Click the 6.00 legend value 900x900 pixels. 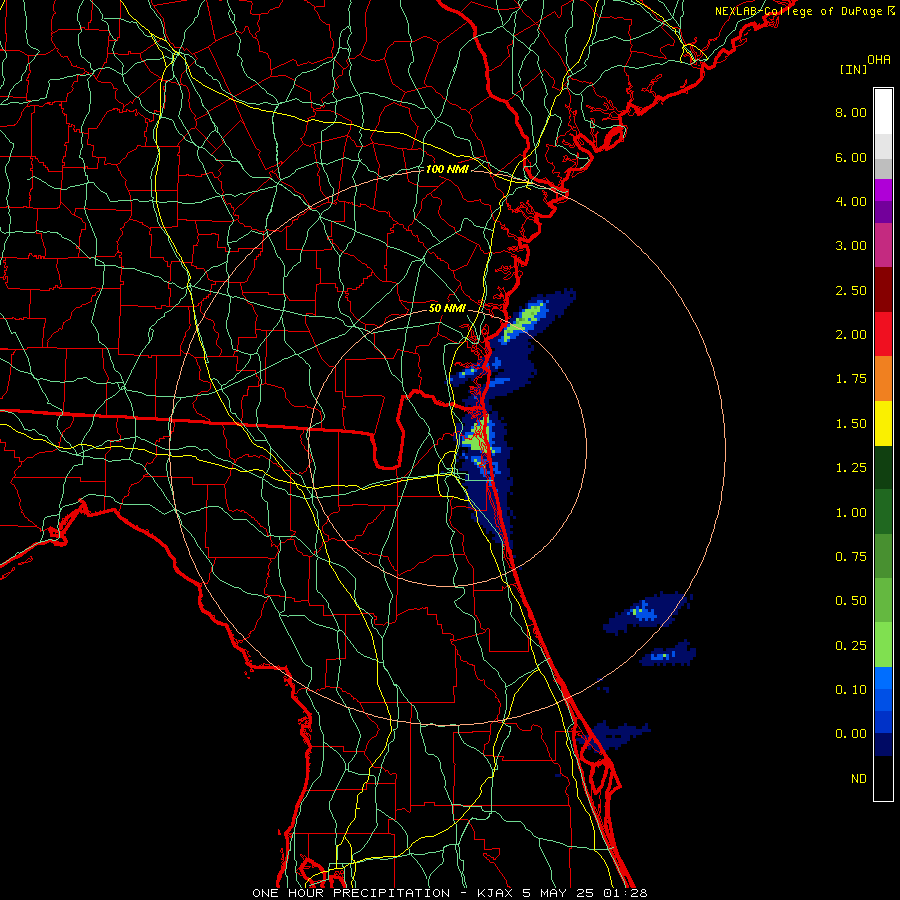pyautogui.click(x=851, y=157)
